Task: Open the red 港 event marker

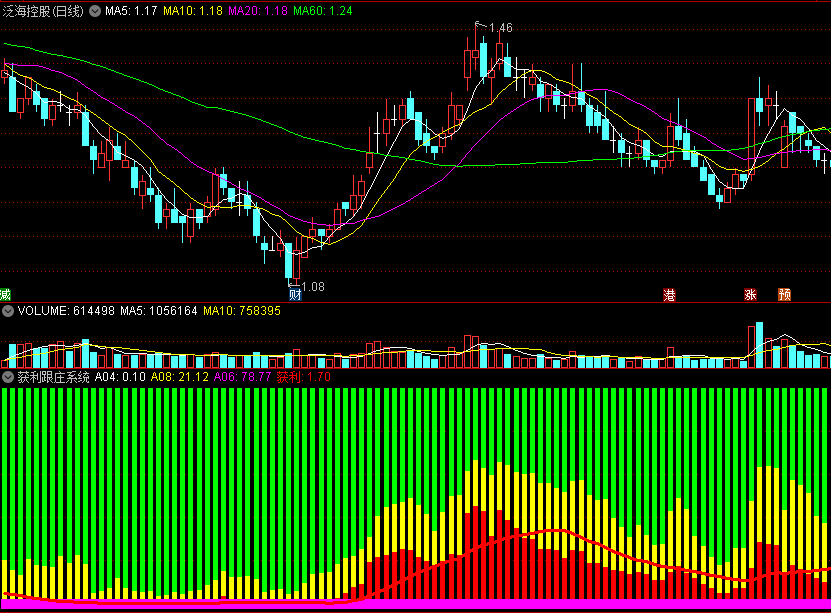Action: tap(669, 295)
